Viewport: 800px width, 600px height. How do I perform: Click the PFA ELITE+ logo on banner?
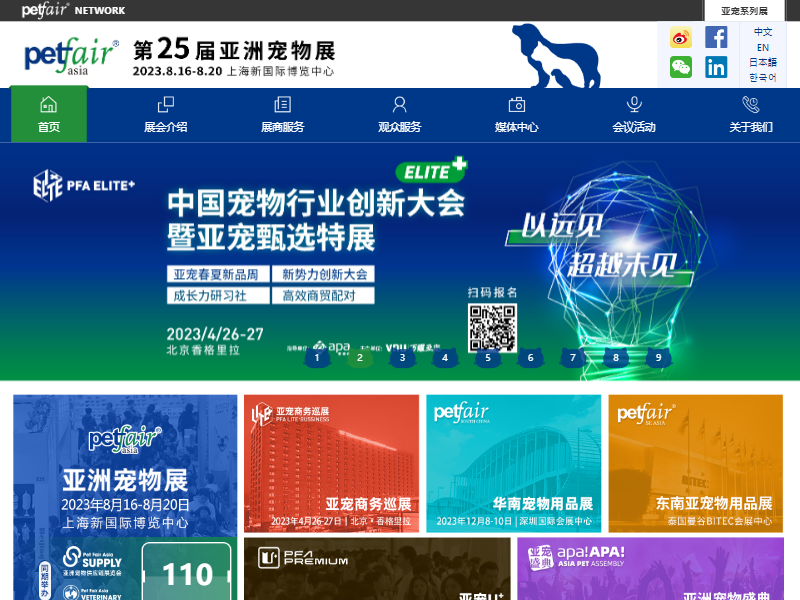84,185
